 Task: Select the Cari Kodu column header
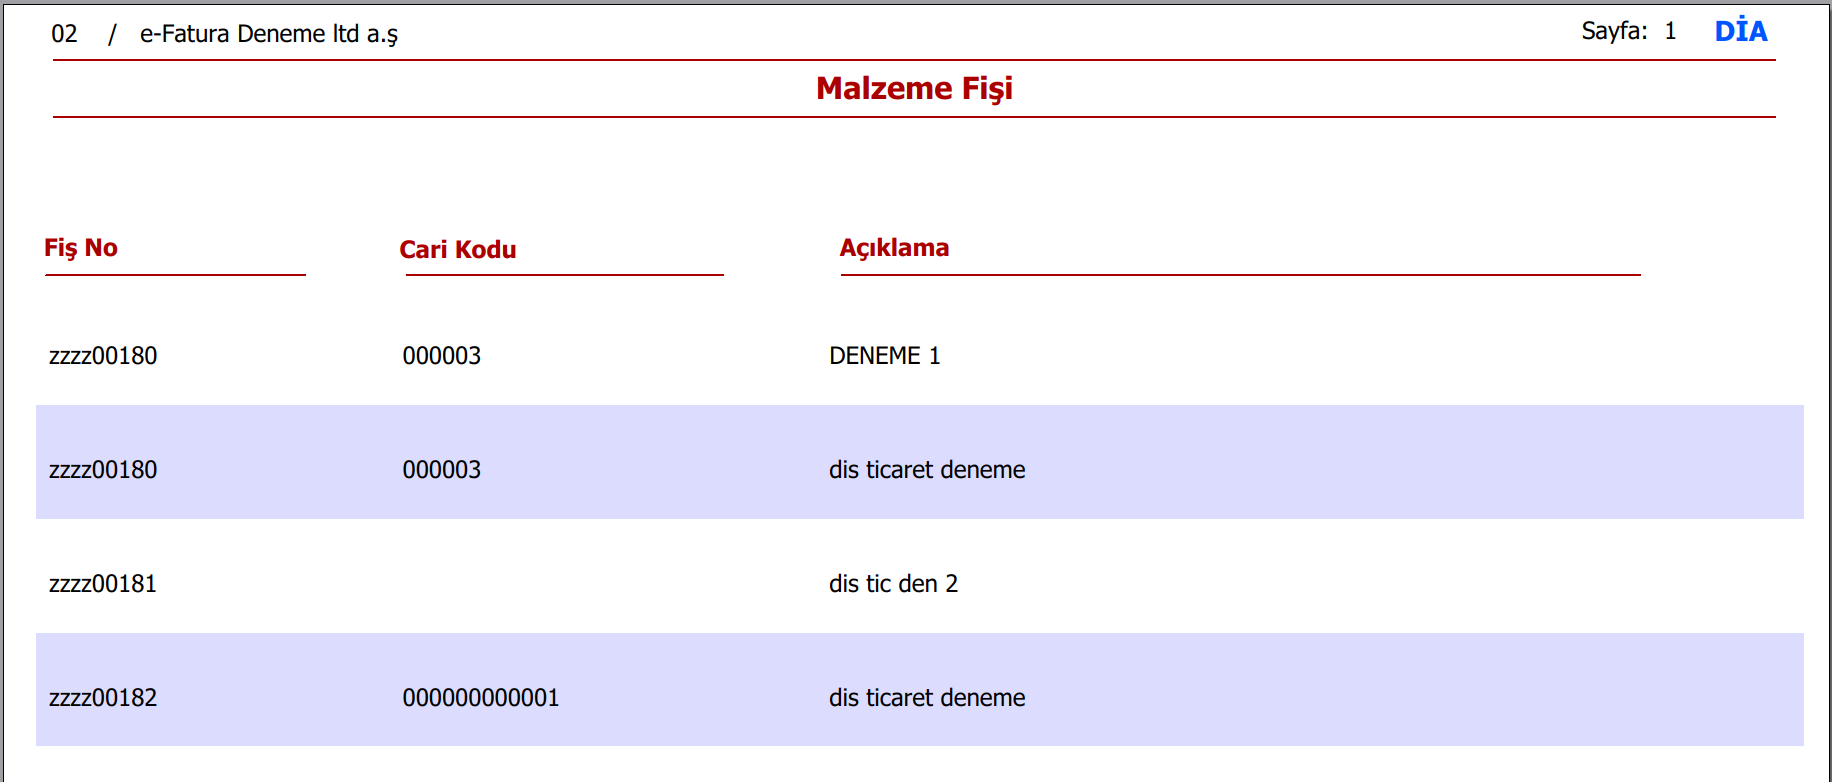[x=458, y=250]
